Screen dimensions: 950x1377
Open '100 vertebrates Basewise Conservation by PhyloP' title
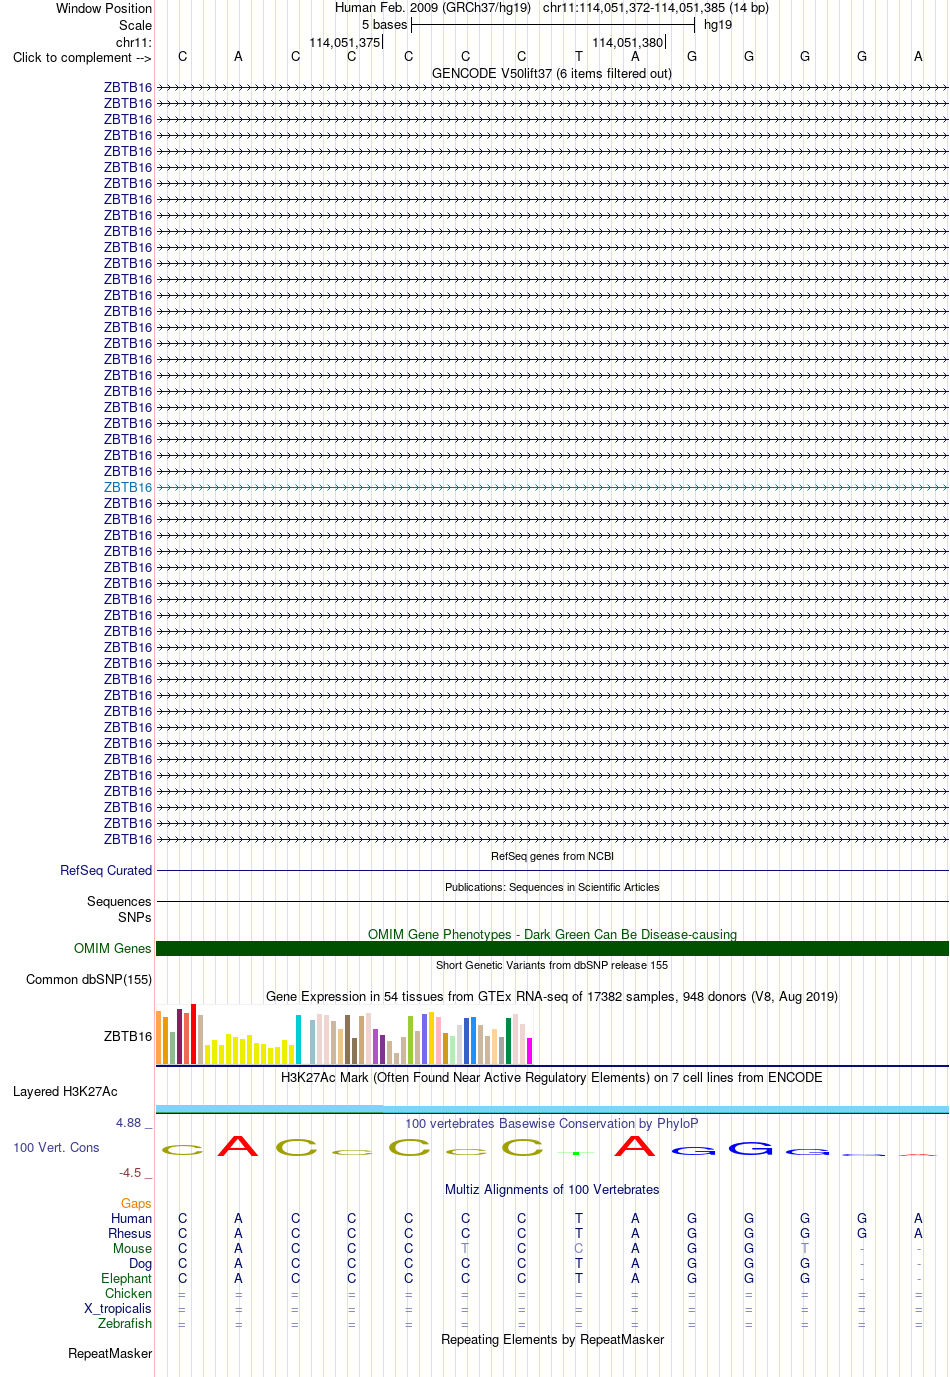pyautogui.click(x=552, y=1124)
